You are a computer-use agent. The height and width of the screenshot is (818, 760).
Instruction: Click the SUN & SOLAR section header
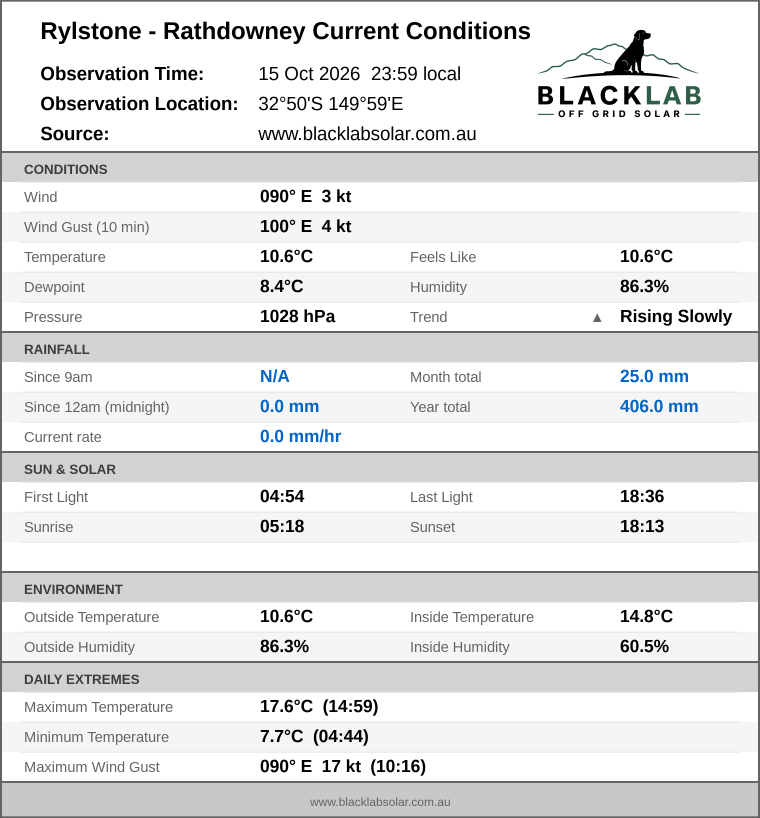(380, 469)
